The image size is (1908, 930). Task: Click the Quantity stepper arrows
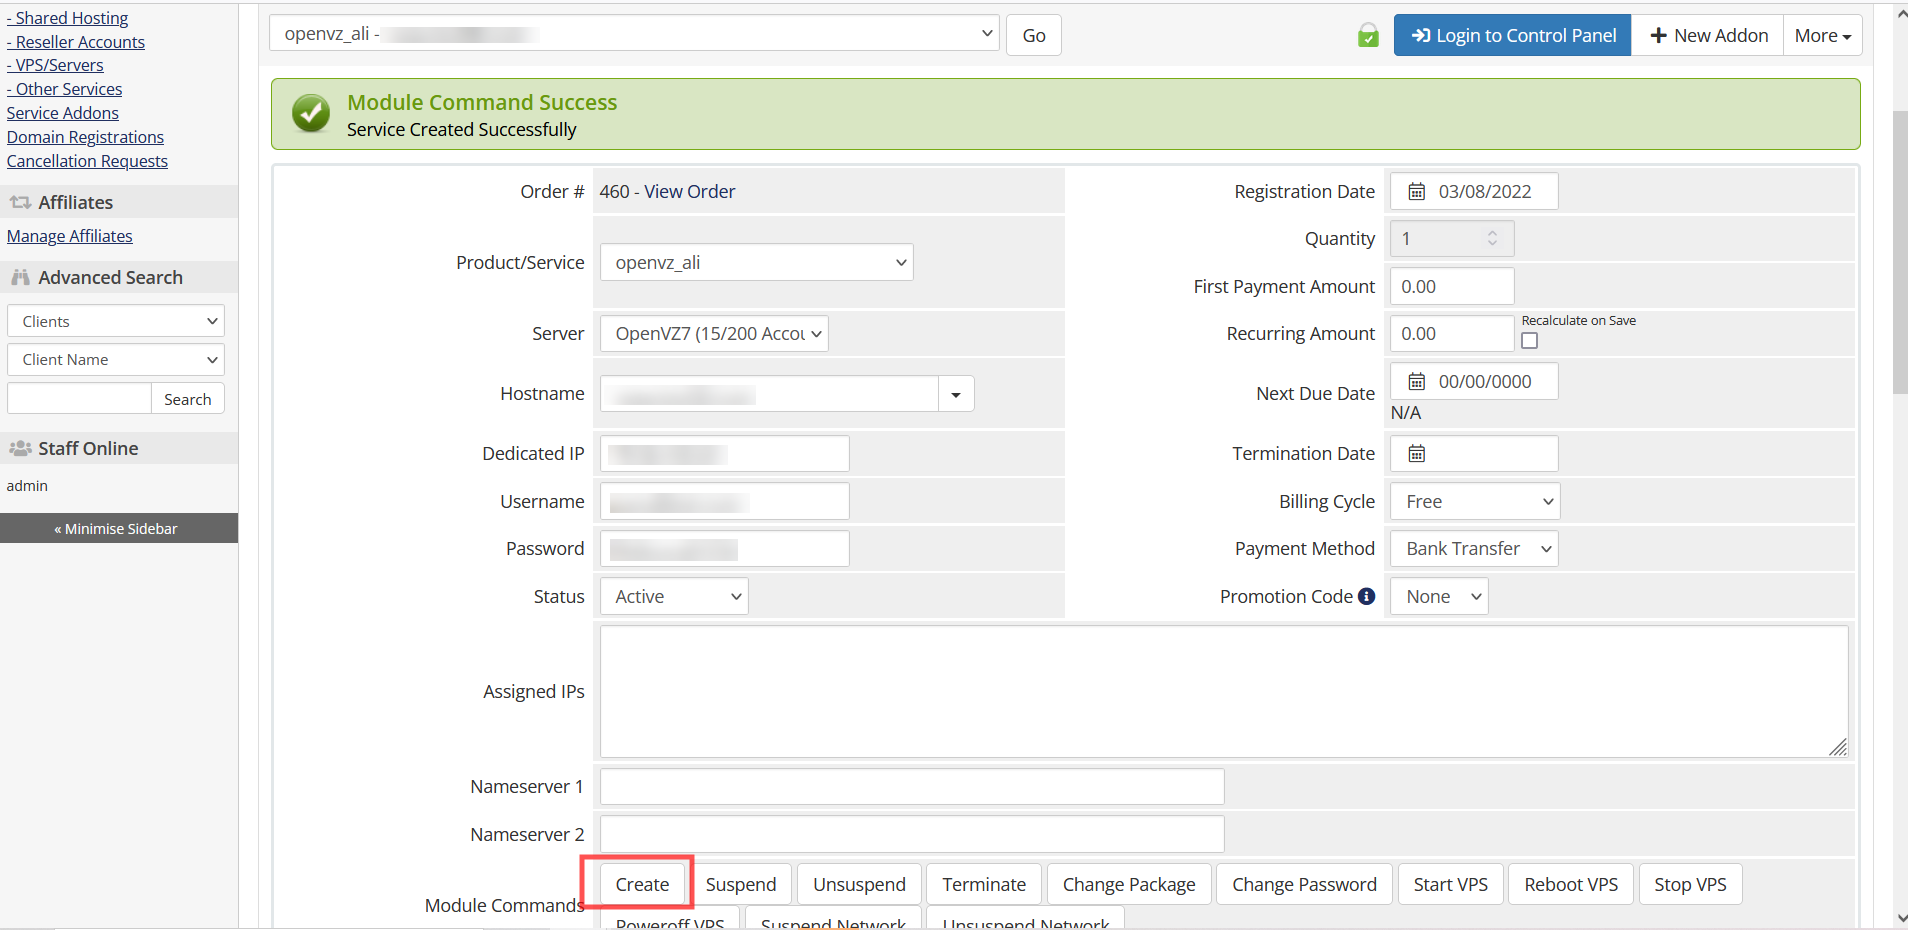1492,239
